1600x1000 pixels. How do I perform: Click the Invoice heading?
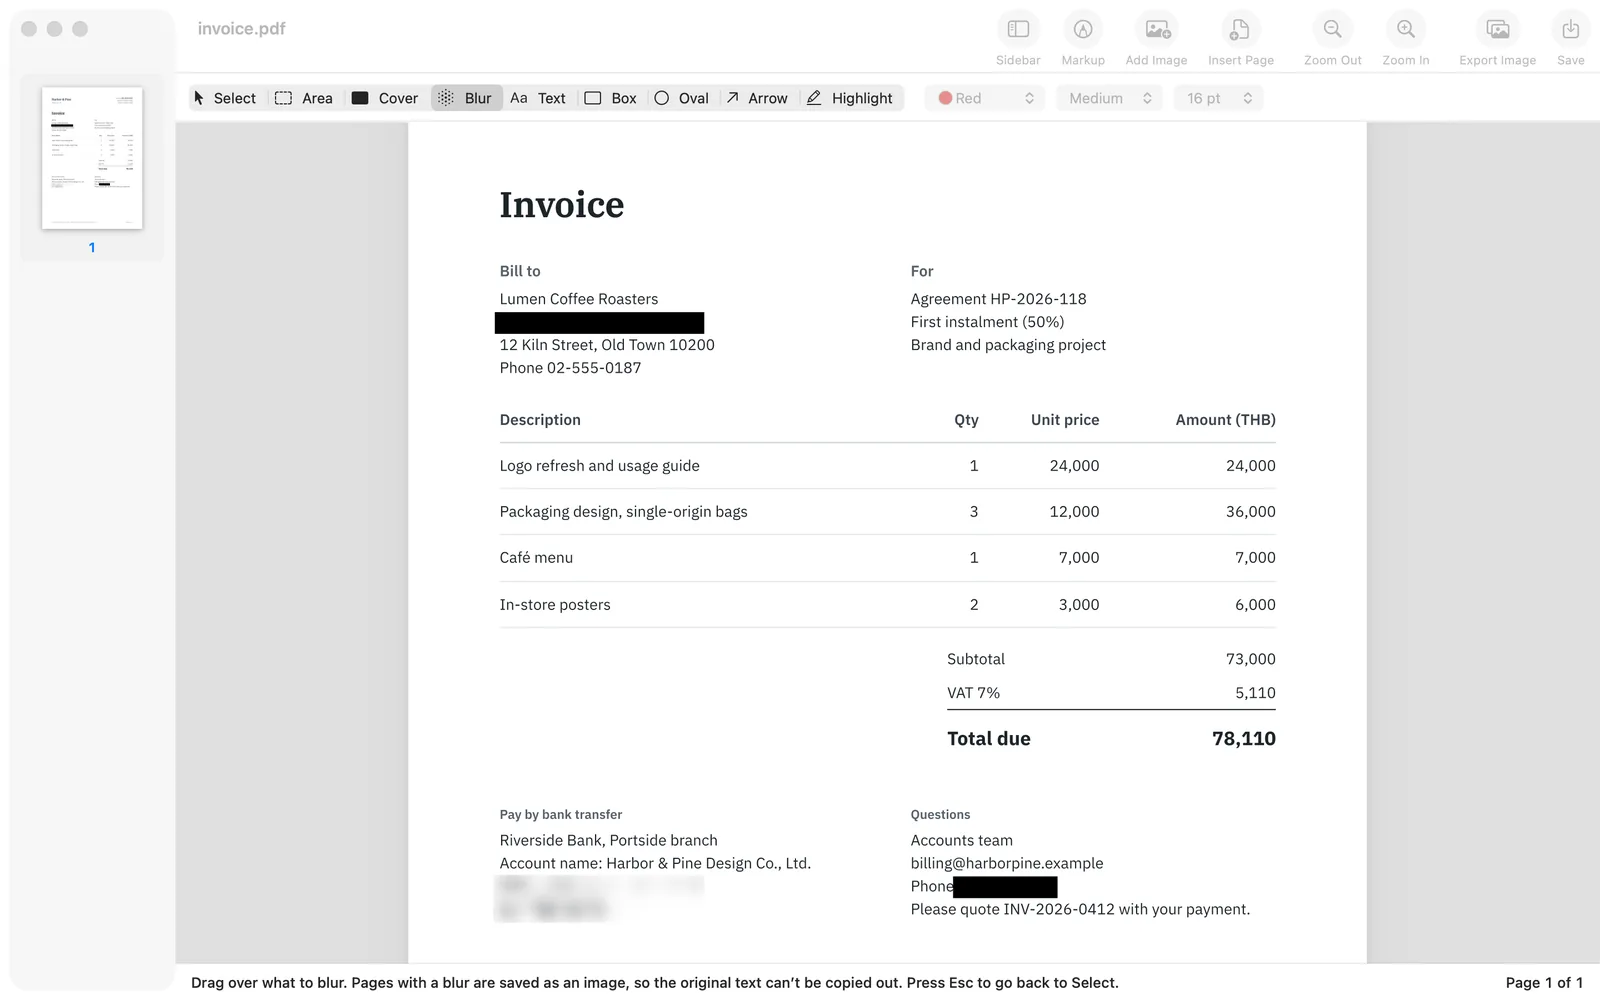[561, 205]
